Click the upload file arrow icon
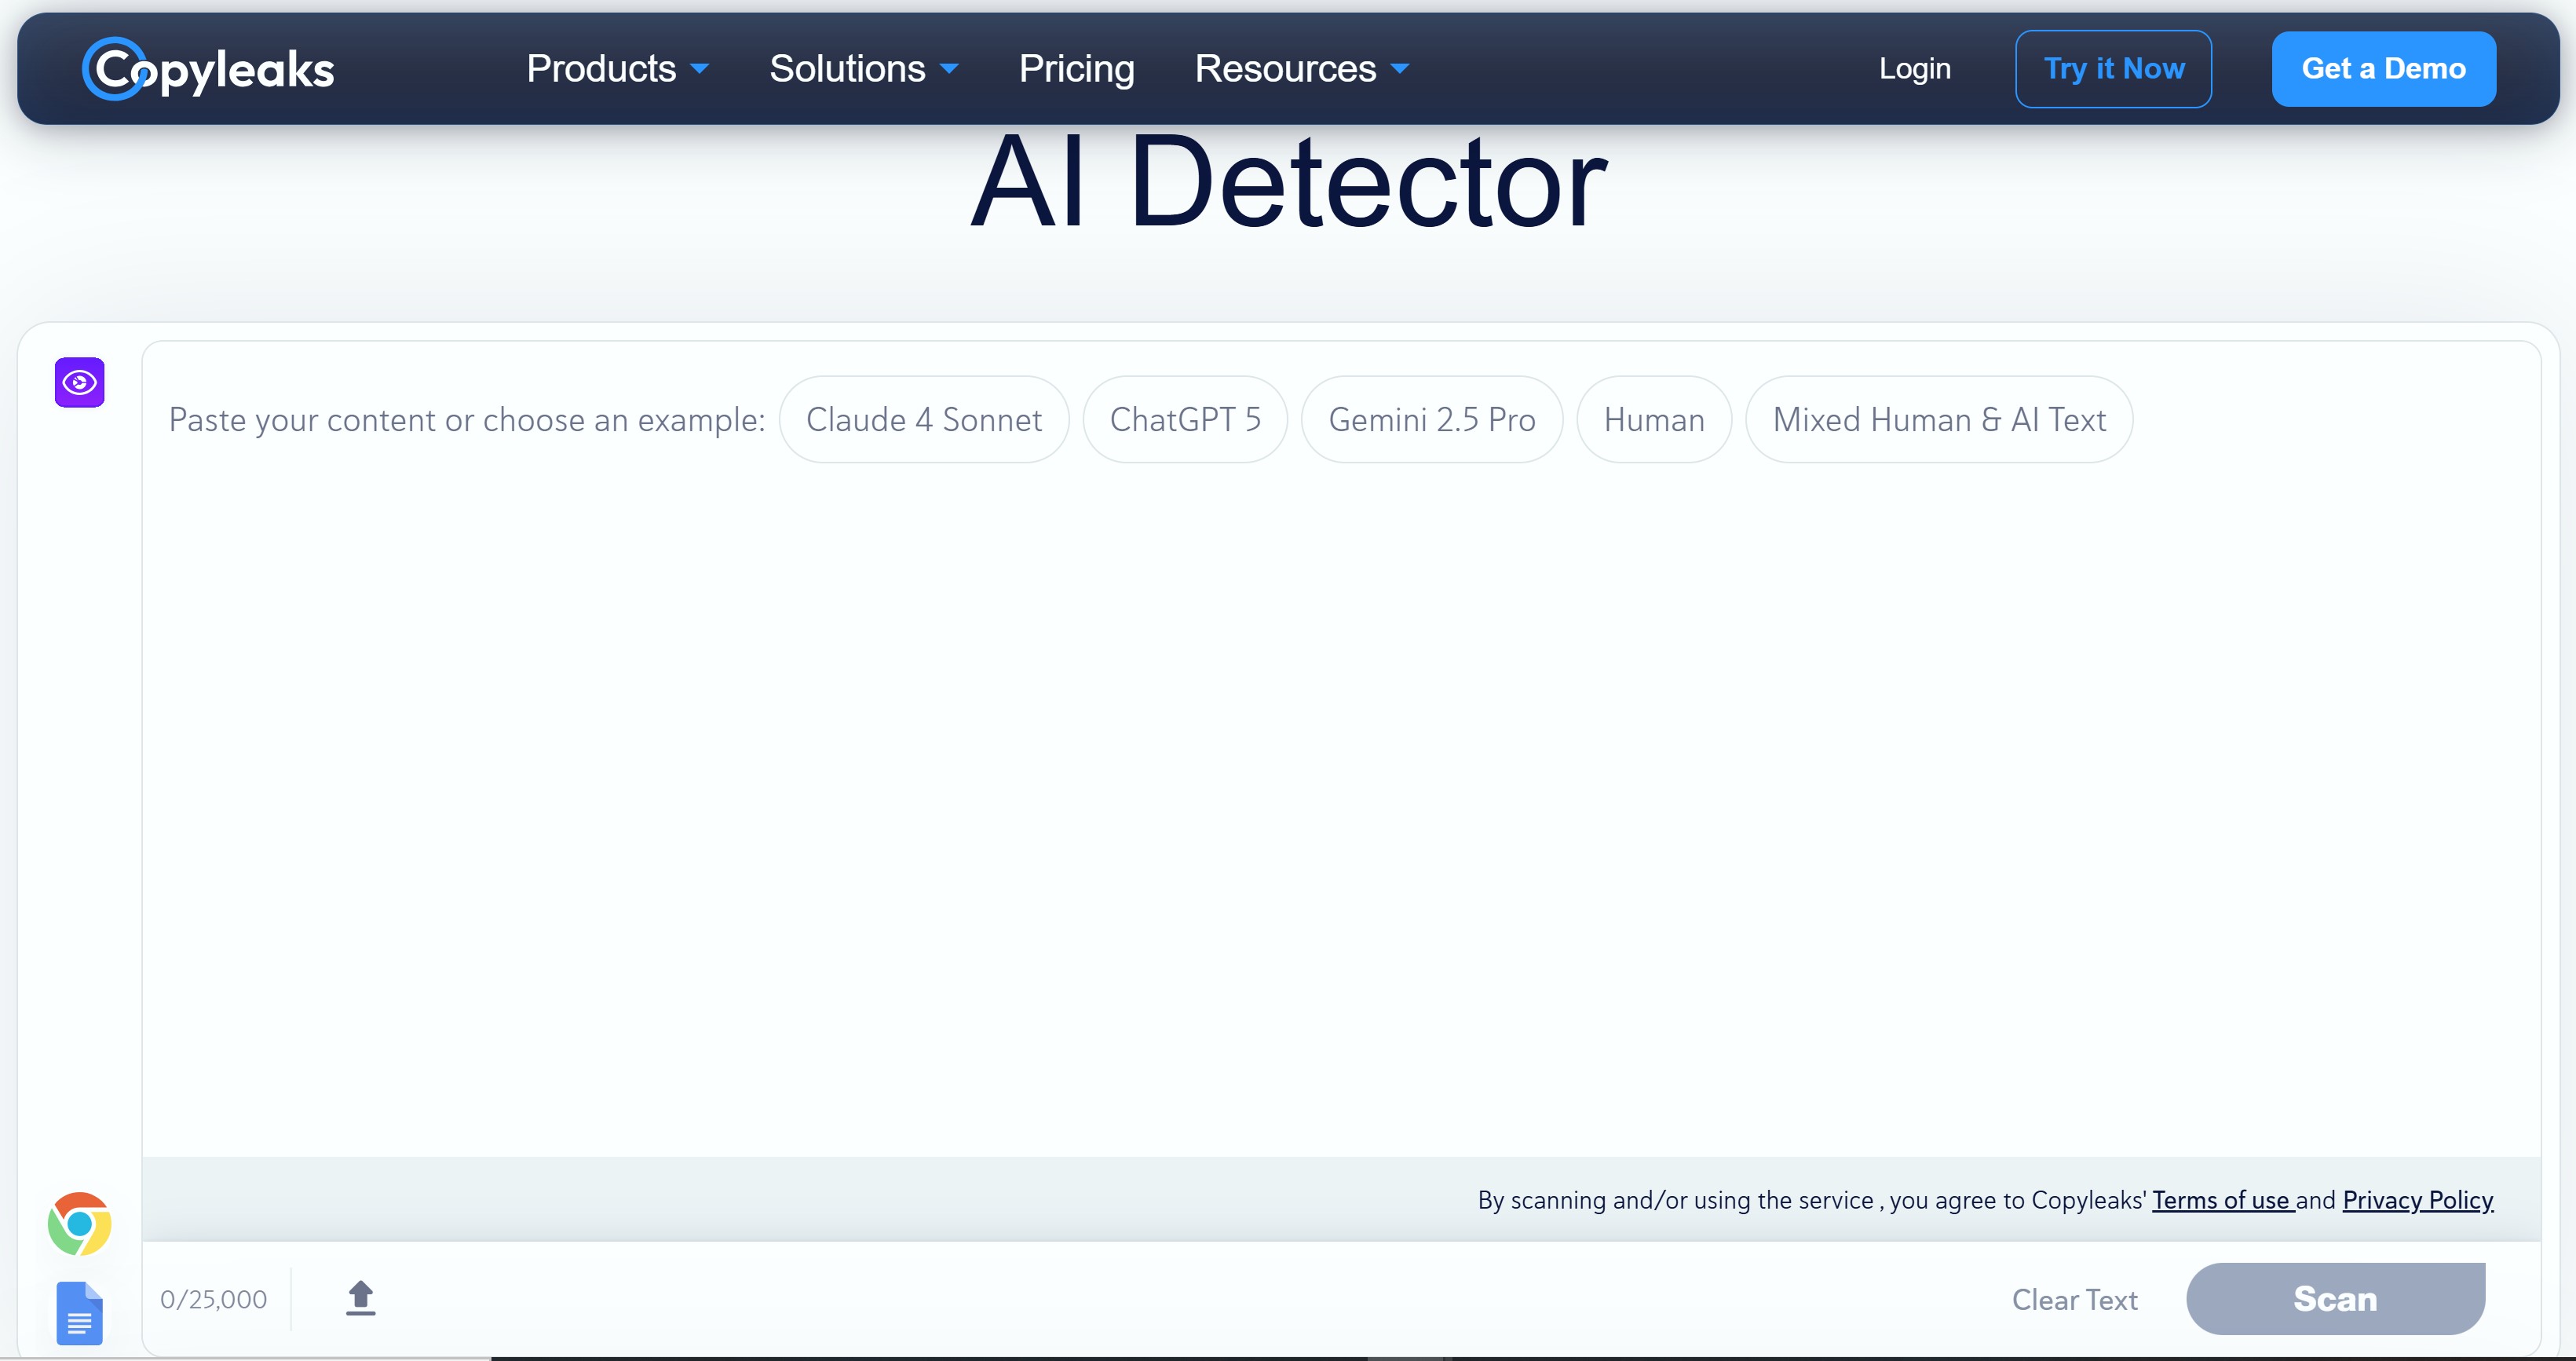The image size is (2576, 1361). [361, 1298]
